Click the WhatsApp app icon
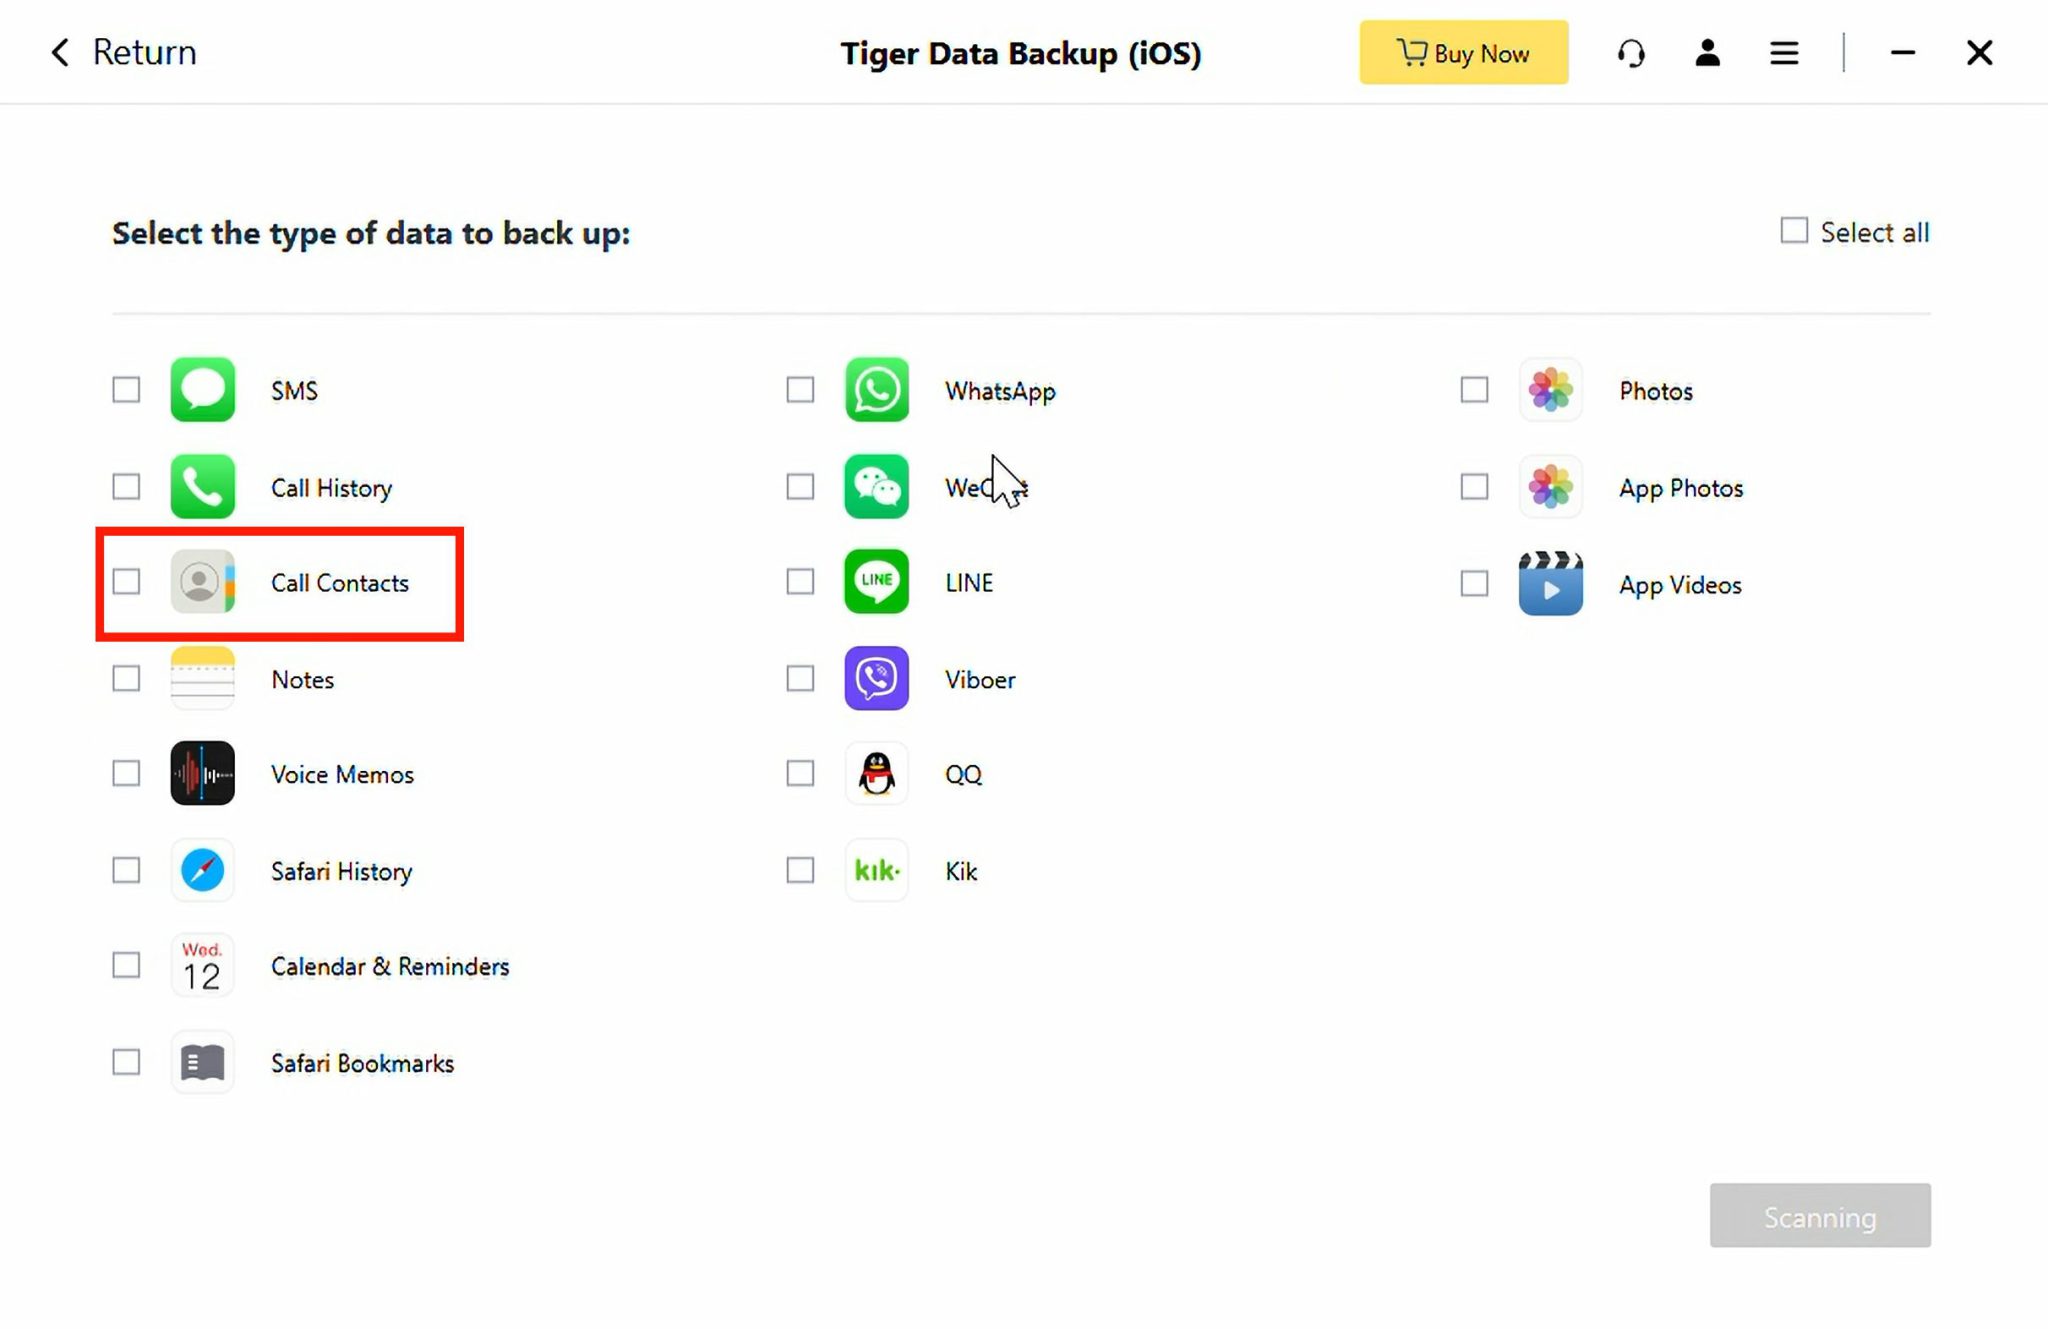2048x1329 pixels. (876, 390)
